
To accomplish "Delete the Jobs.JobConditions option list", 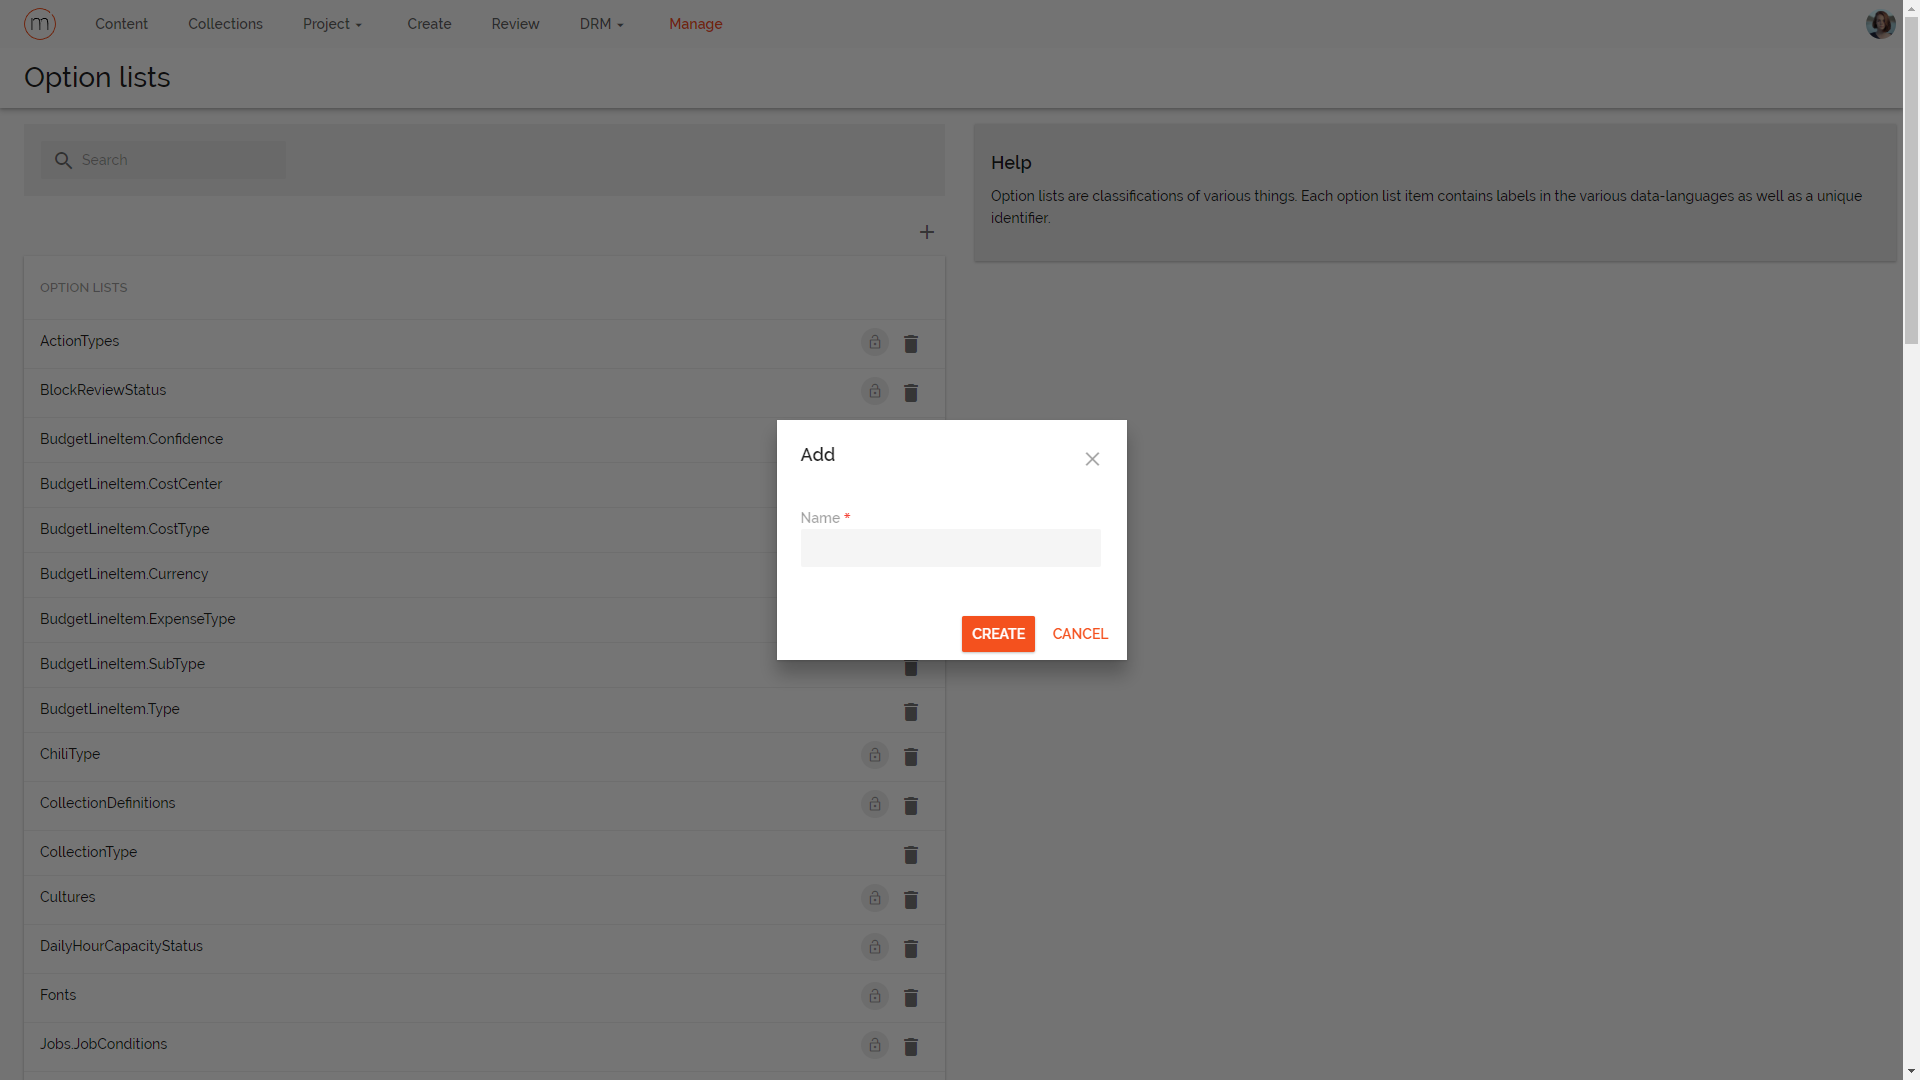I will click(x=911, y=1047).
